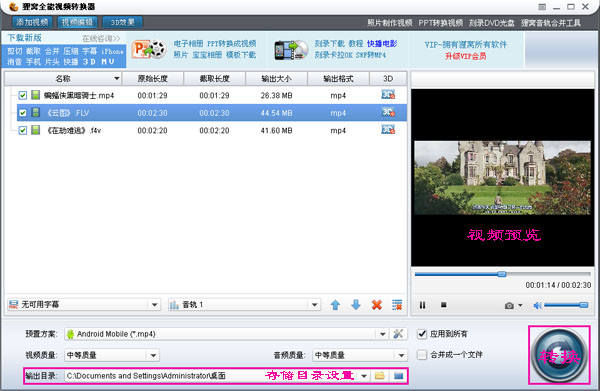Take a snapshot with the camera icon
Viewport: 600px width, 391px height.
coord(509,305)
